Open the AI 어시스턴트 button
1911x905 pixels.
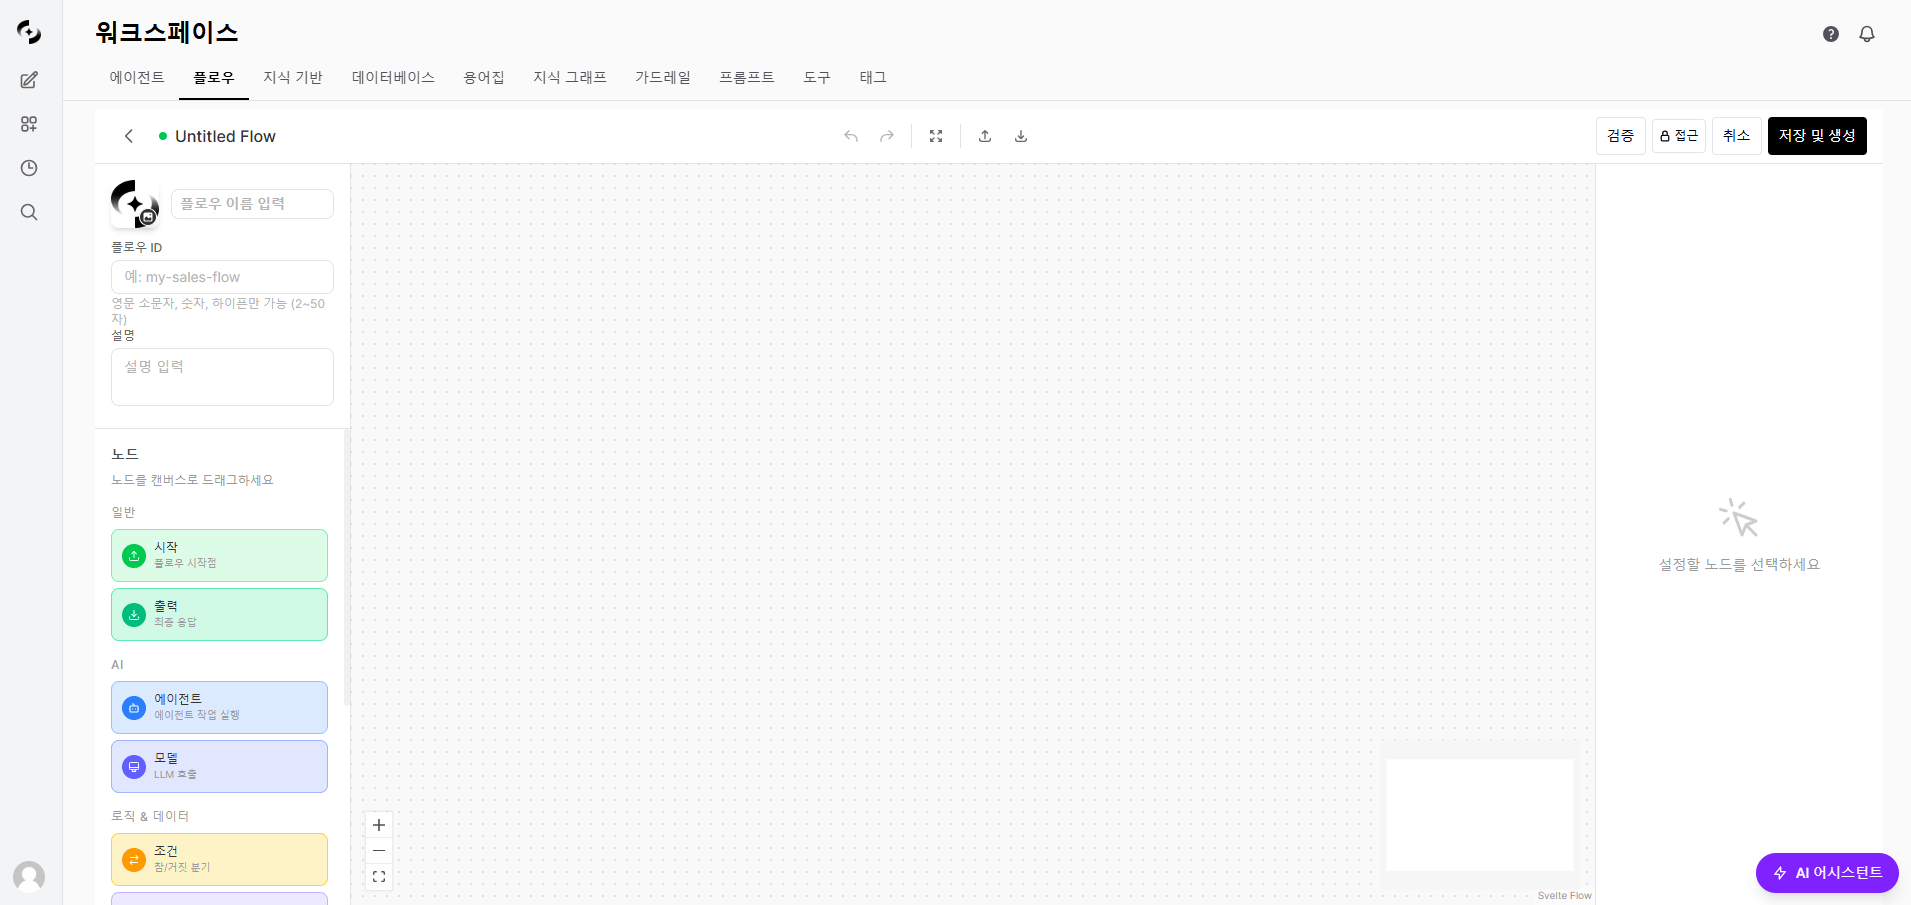point(1827,873)
